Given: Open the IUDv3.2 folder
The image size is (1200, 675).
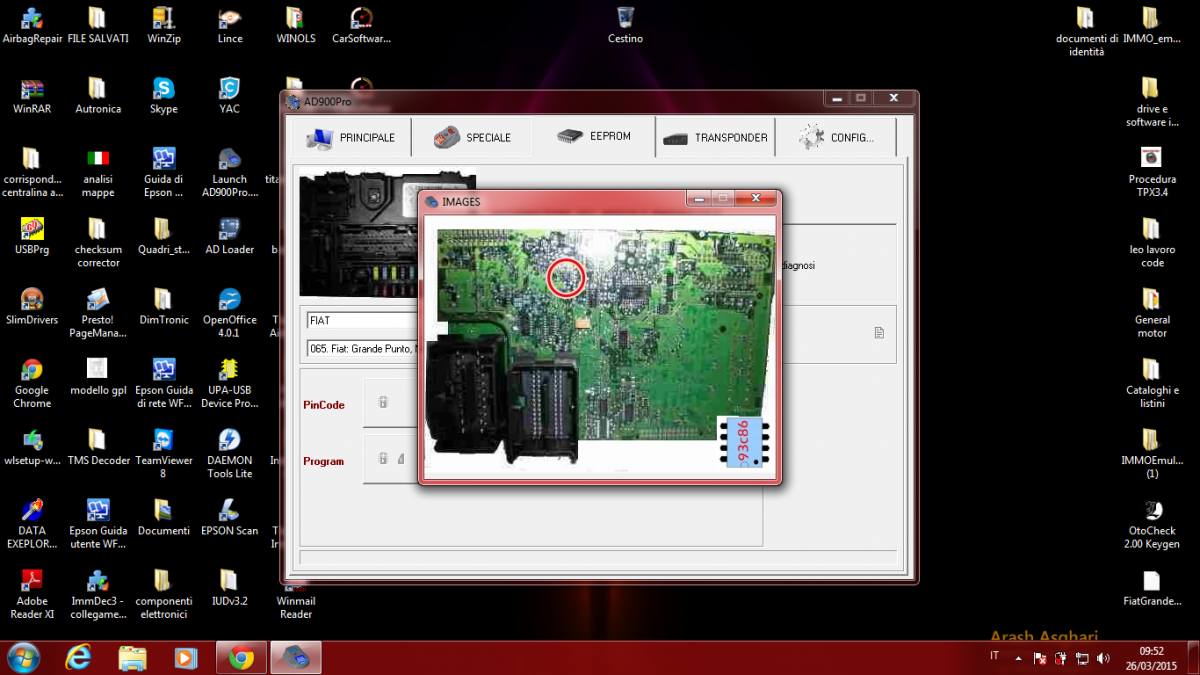Looking at the screenshot, I should pos(230,586).
